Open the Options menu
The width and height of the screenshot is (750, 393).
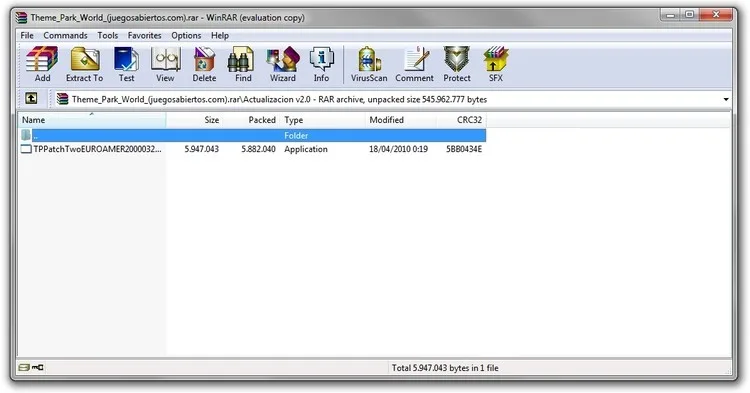186,35
